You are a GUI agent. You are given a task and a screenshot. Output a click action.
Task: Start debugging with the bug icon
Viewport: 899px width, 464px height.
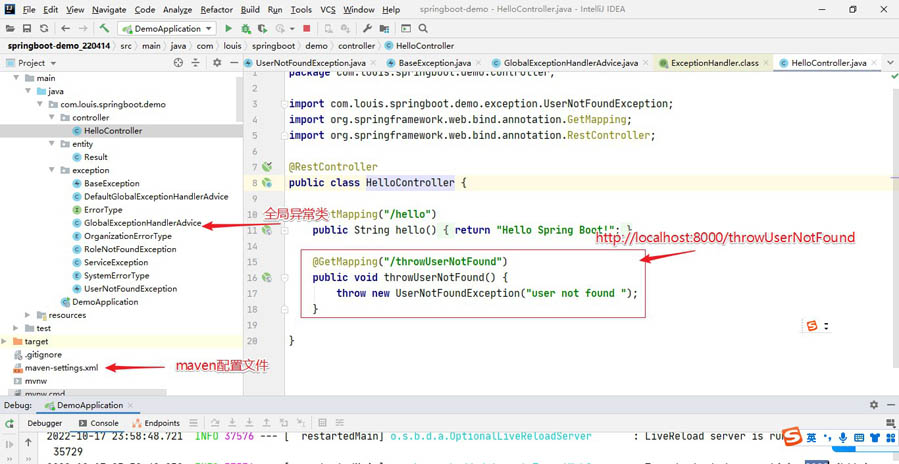pyautogui.click(x=246, y=28)
